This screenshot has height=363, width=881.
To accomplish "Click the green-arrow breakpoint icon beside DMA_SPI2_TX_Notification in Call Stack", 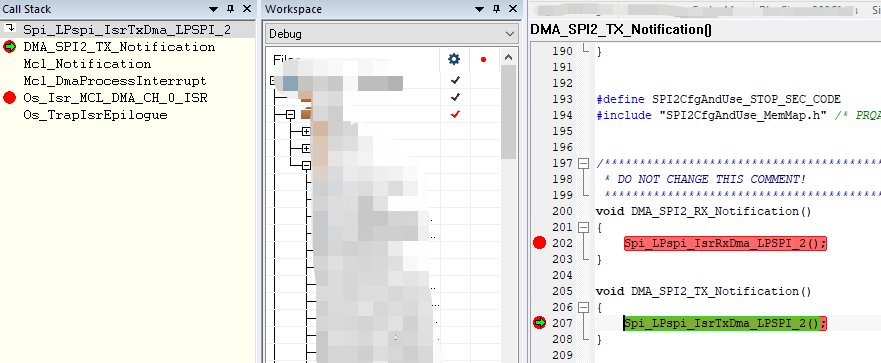I will tap(10, 47).
